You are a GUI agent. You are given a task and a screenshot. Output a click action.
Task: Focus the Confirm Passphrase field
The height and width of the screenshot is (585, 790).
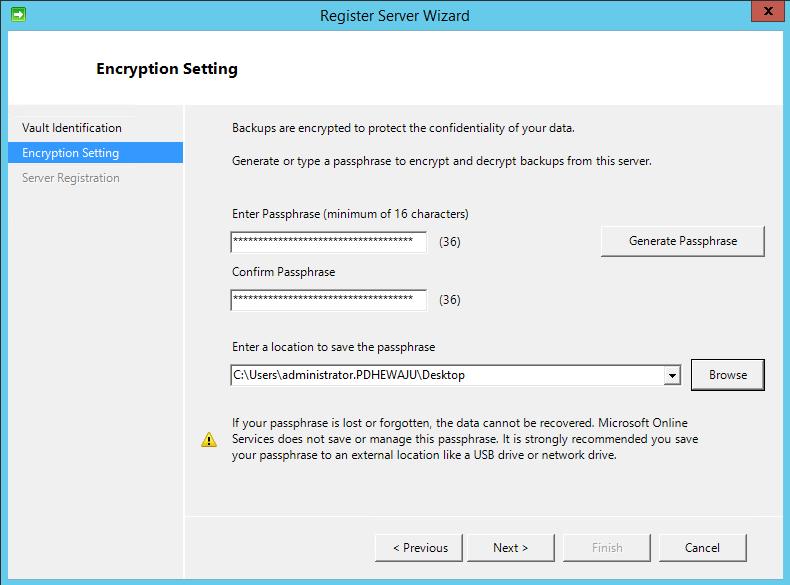[328, 300]
